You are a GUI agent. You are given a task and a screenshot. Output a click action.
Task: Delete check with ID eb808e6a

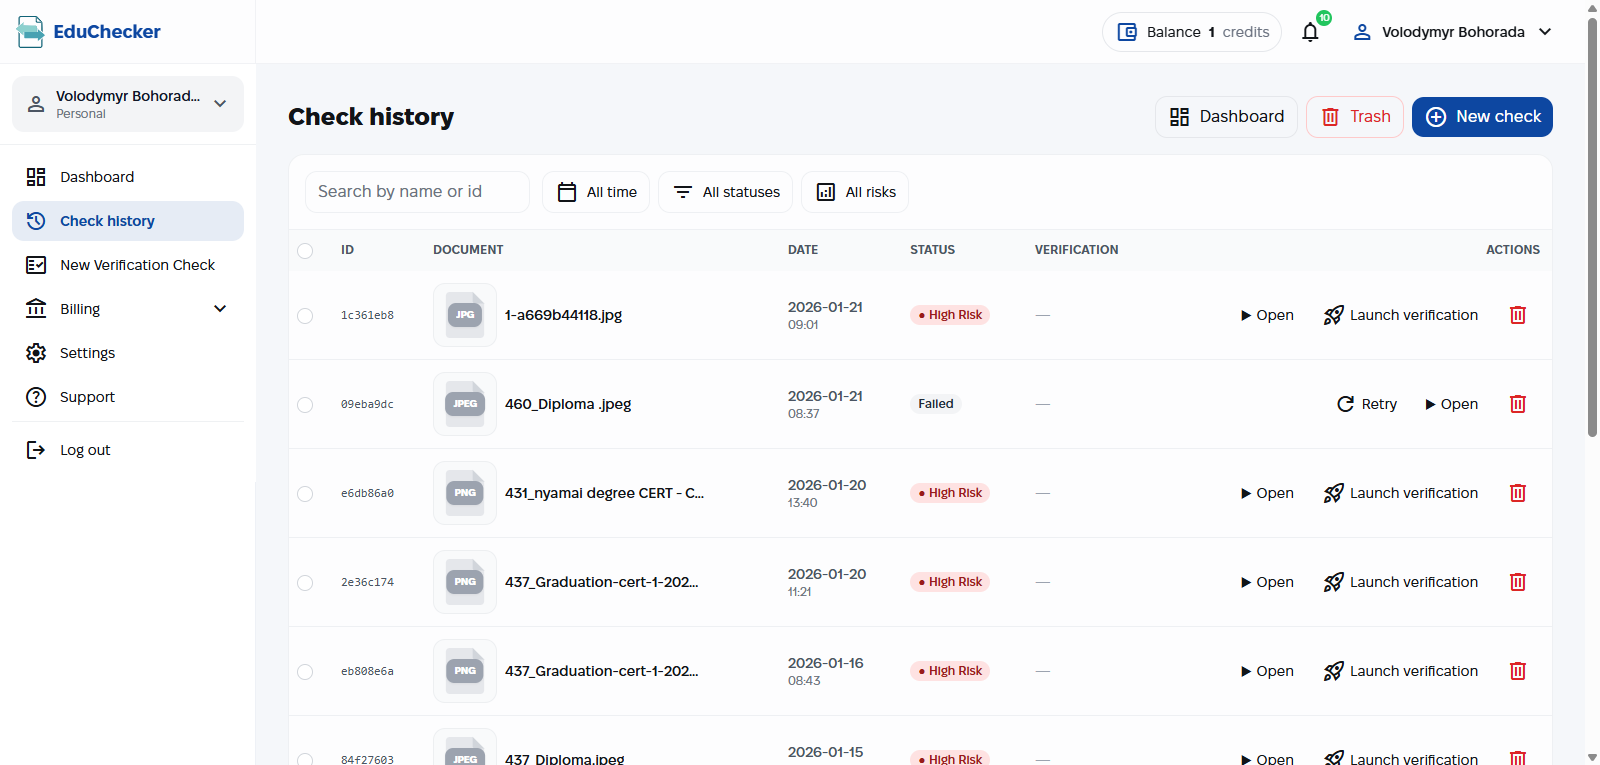coord(1518,671)
